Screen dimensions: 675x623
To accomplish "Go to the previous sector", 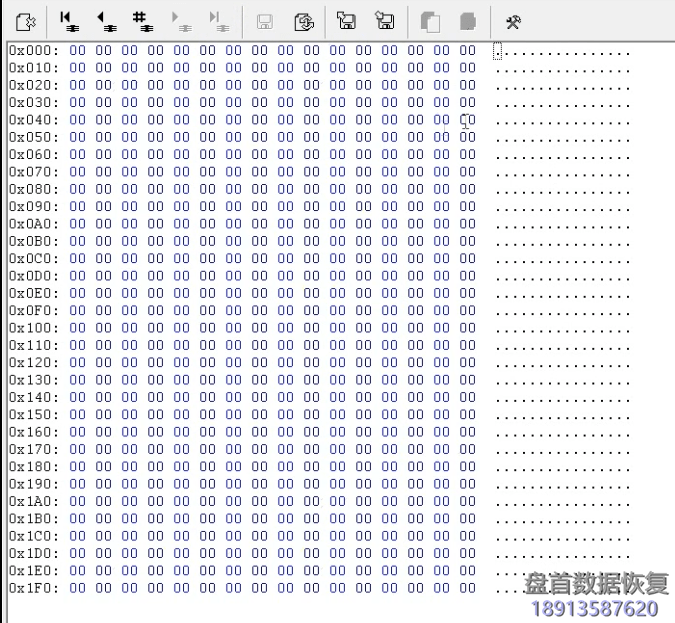I will point(105,20).
